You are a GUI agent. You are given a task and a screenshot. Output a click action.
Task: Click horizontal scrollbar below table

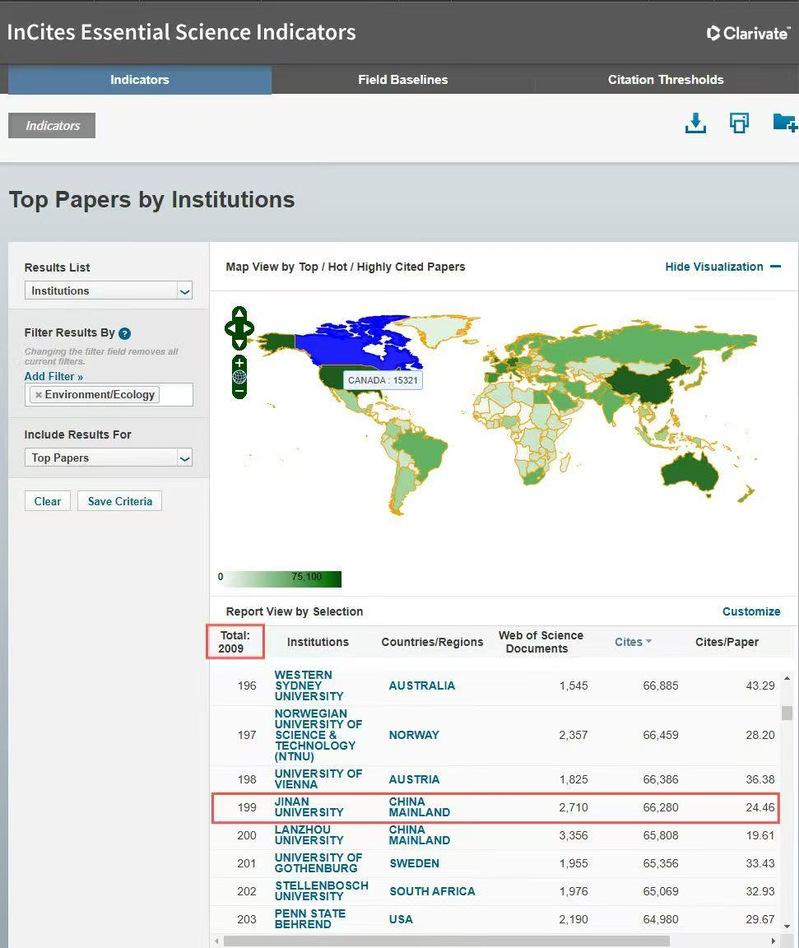pos(447,941)
